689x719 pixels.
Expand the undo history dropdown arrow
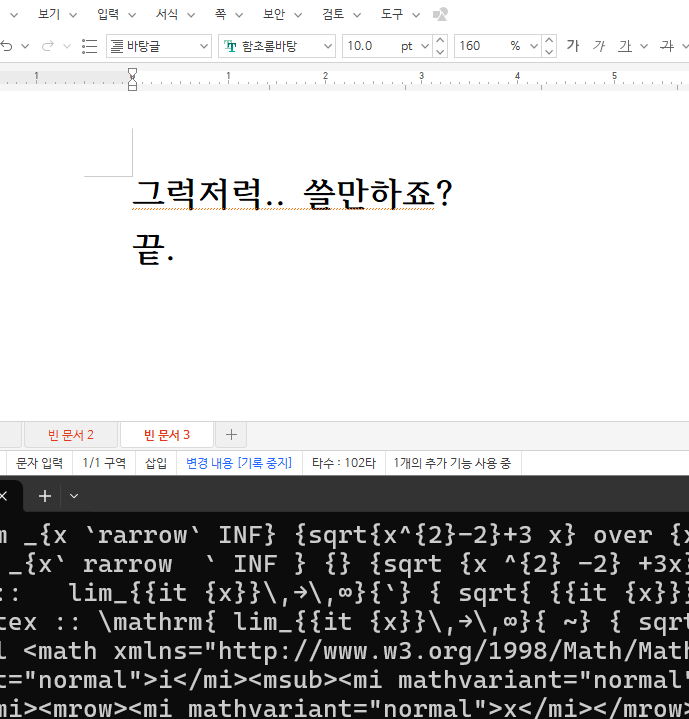25,46
